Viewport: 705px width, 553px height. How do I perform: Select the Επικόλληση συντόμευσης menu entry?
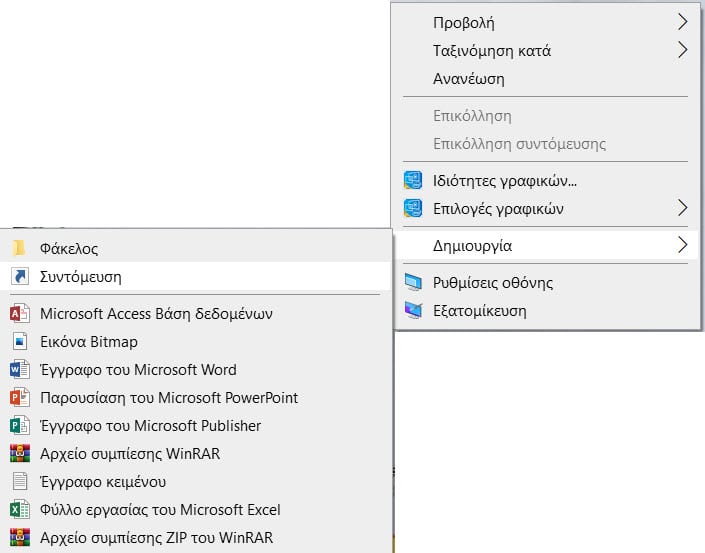pos(519,144)
